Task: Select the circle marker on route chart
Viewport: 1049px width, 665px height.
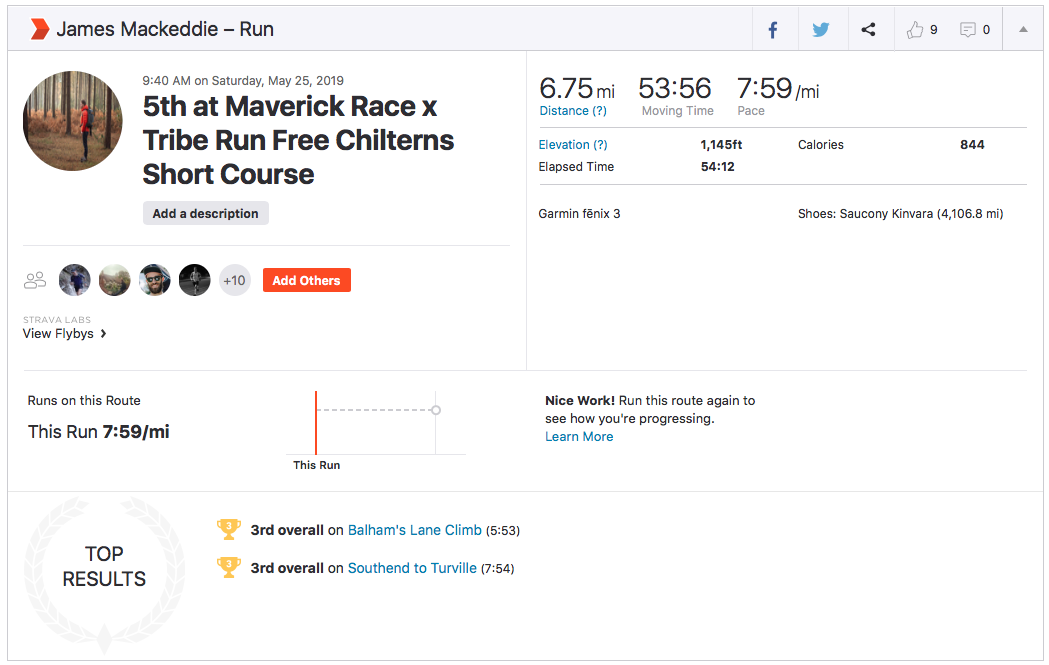Action: tap(436, 410)
